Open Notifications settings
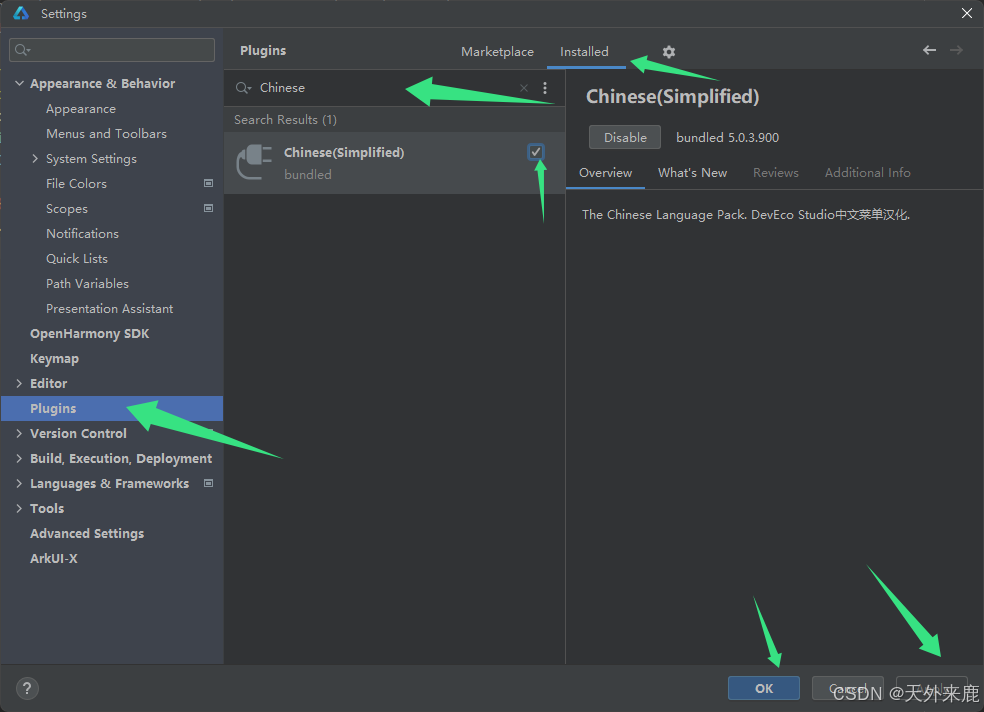The width and height of the screenshot is (984, 712). click(x=82, y=233)
